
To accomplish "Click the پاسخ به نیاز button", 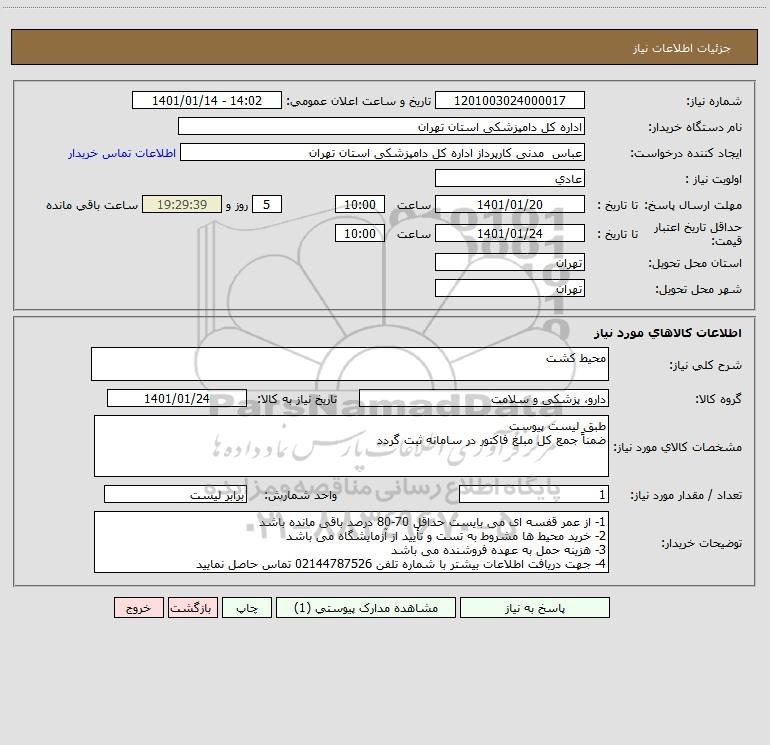I will click(534, 608).
